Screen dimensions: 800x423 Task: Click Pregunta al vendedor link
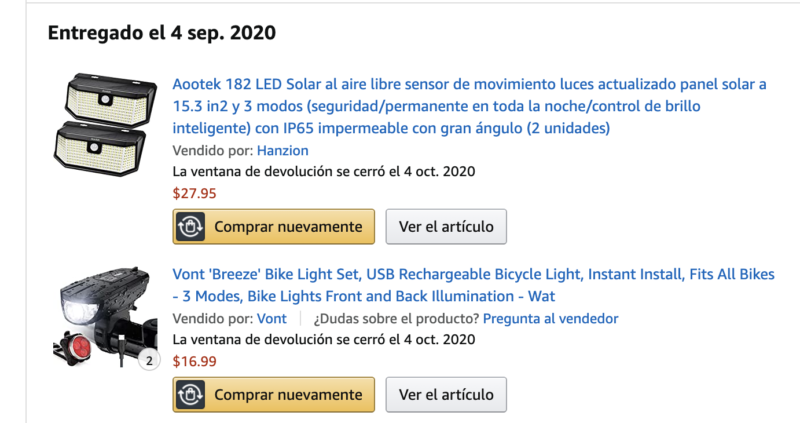[551, 318]
